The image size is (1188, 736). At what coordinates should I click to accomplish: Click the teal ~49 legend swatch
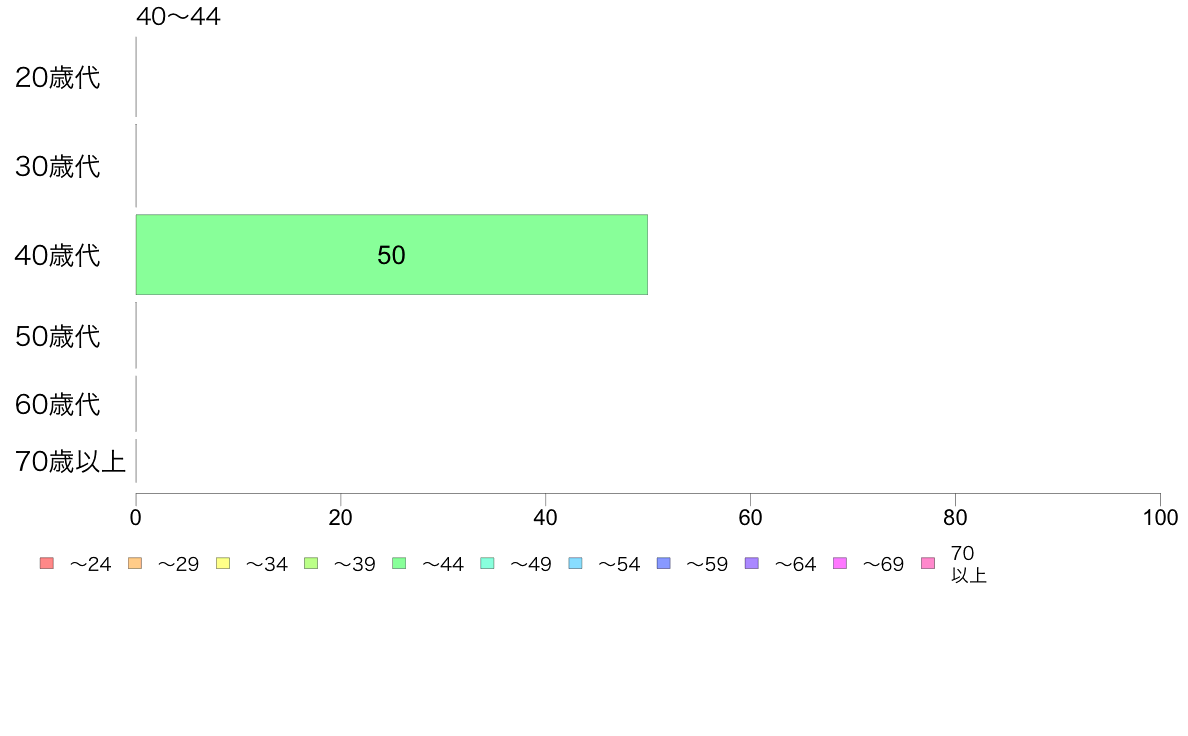487,563
